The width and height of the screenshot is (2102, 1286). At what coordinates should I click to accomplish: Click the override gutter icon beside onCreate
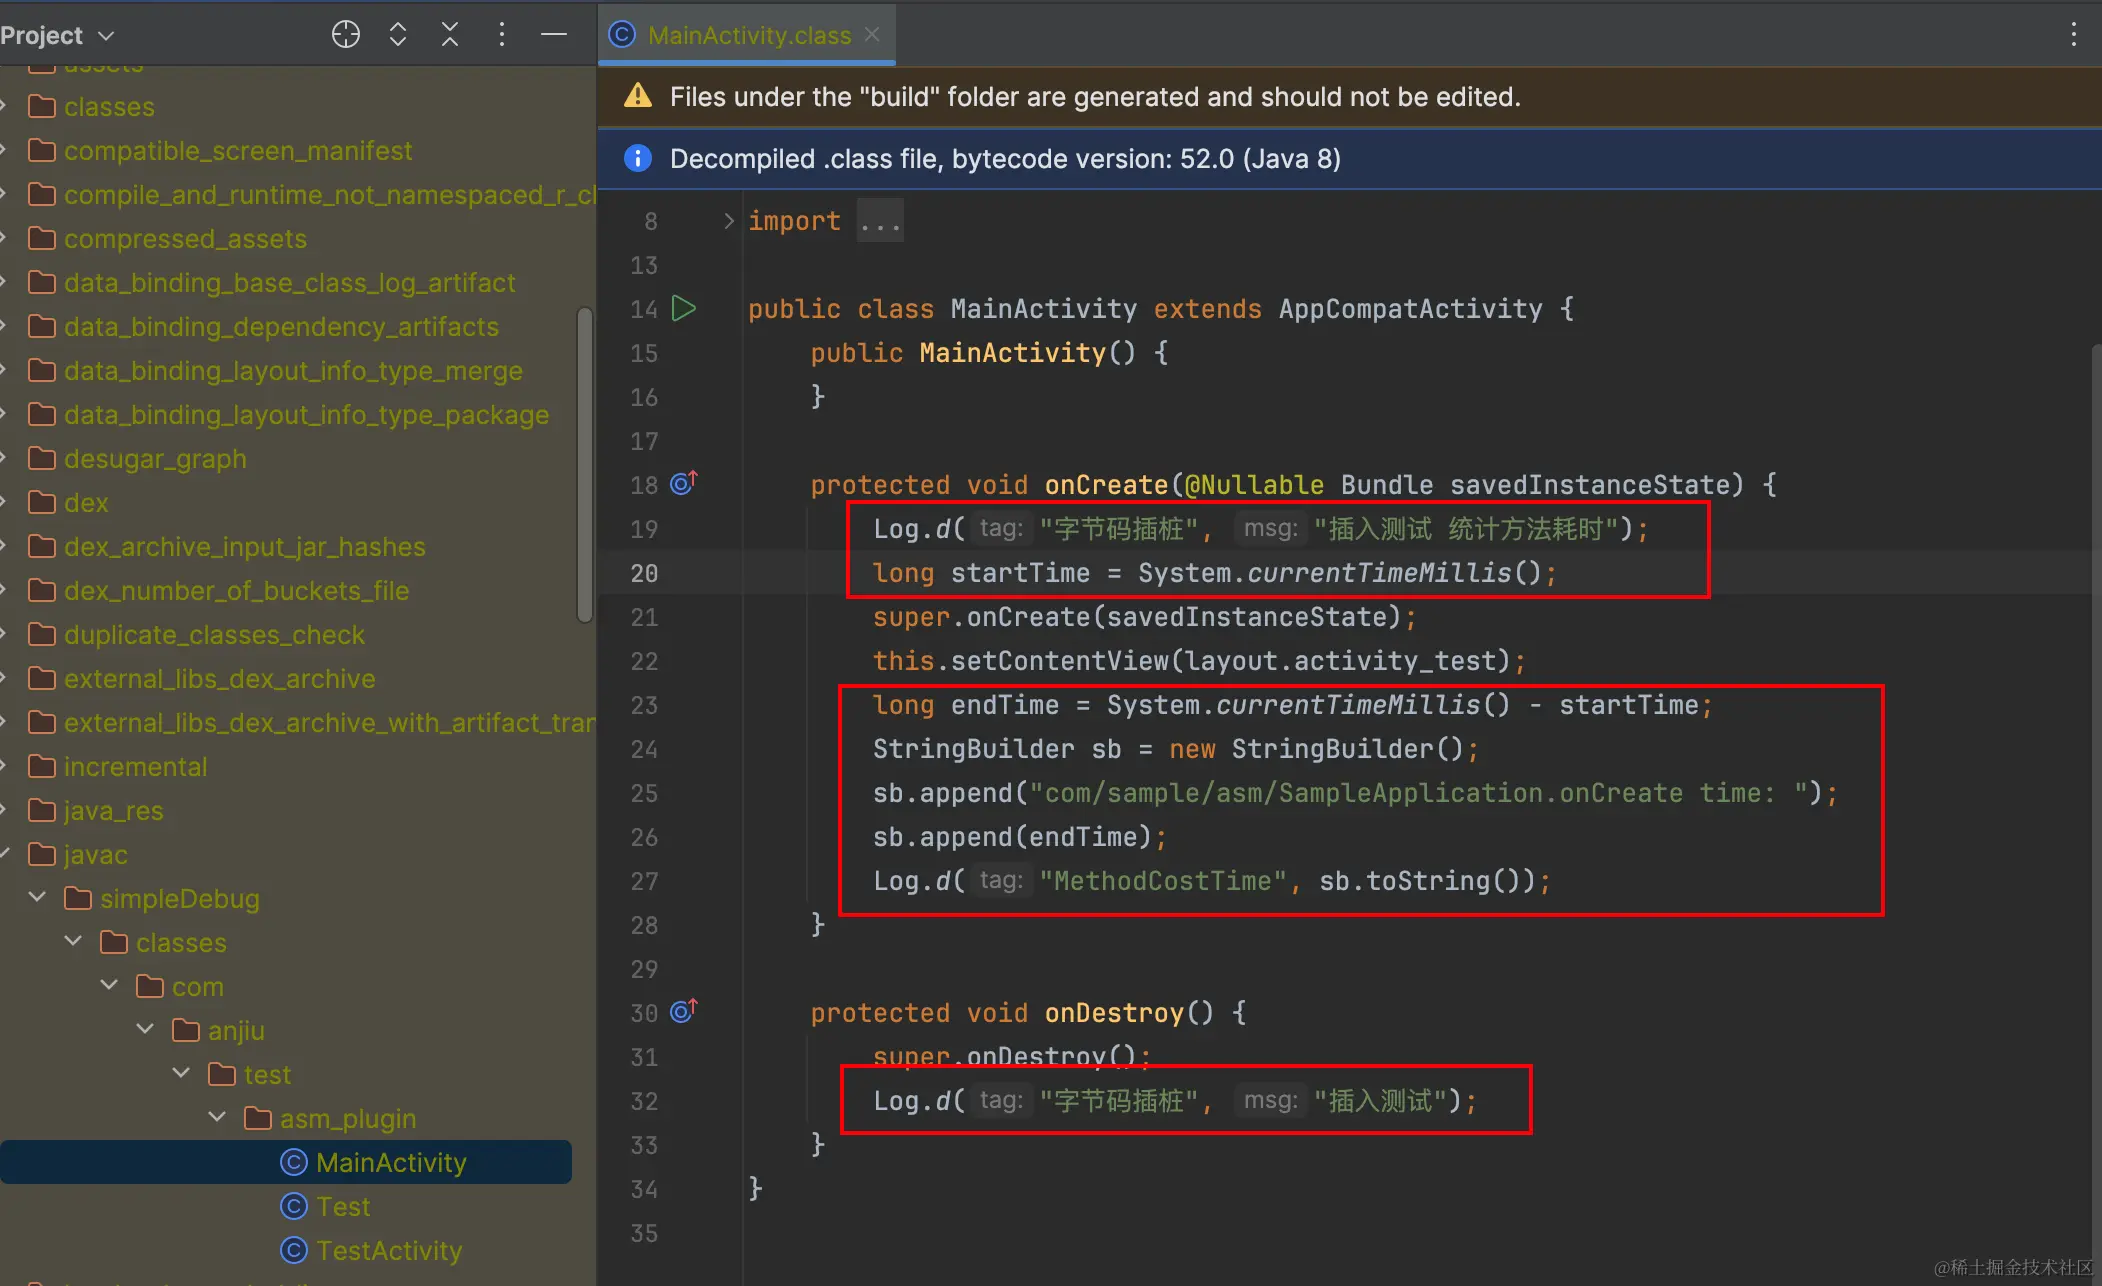683,483
